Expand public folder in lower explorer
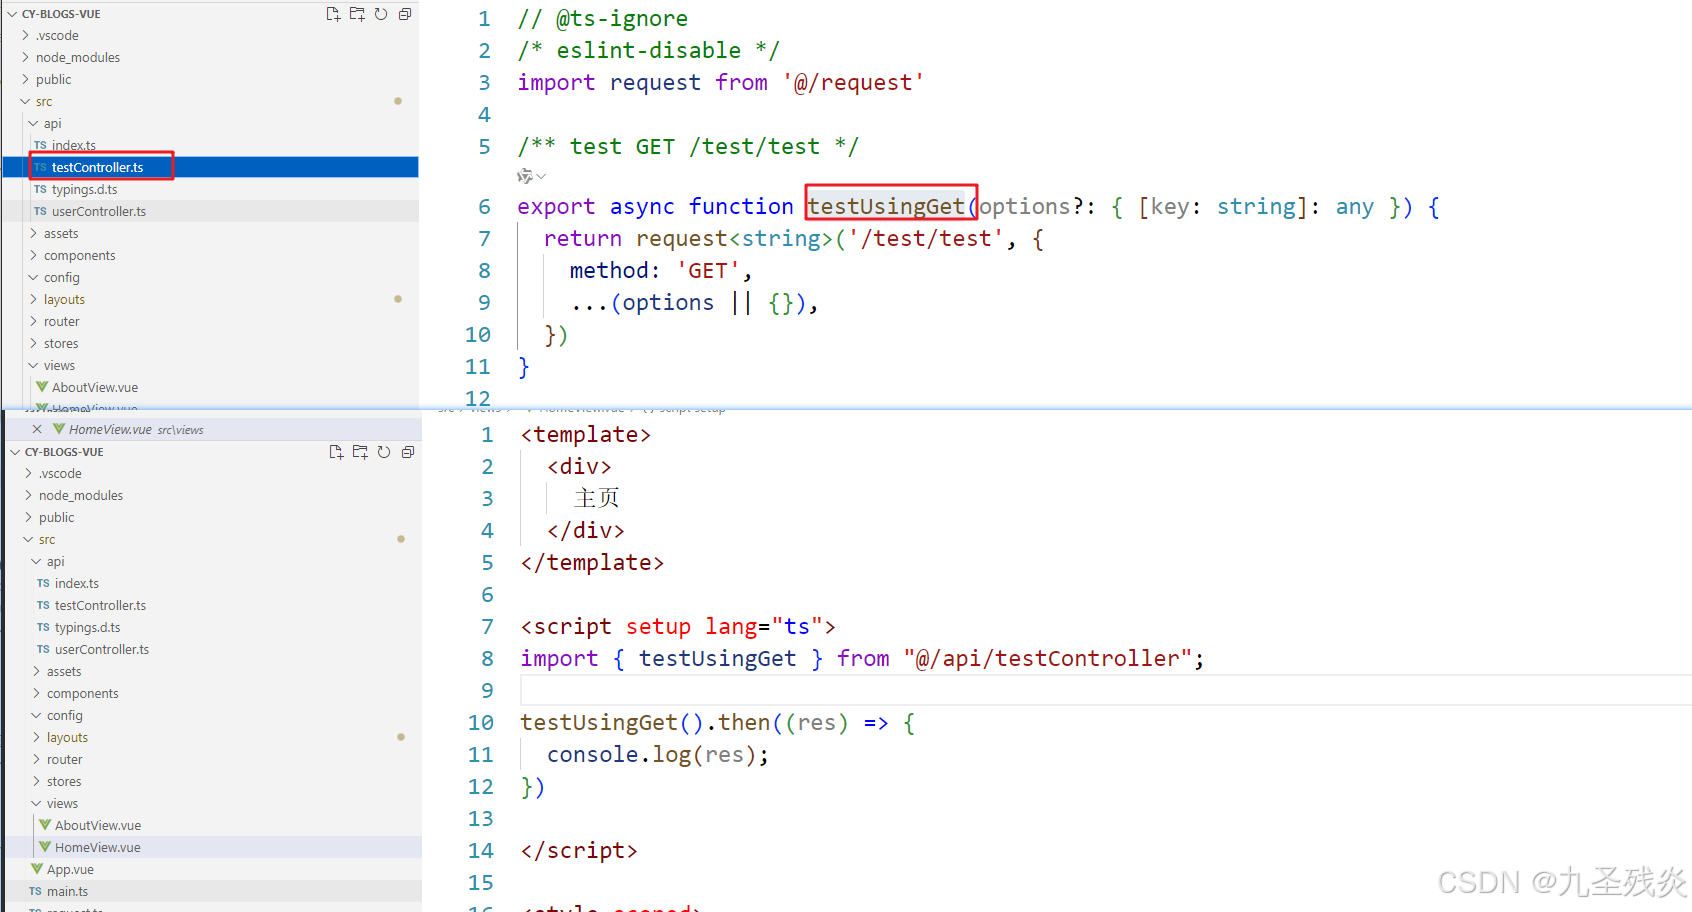This screenshot has height=912, width=1692. (214, 518)
